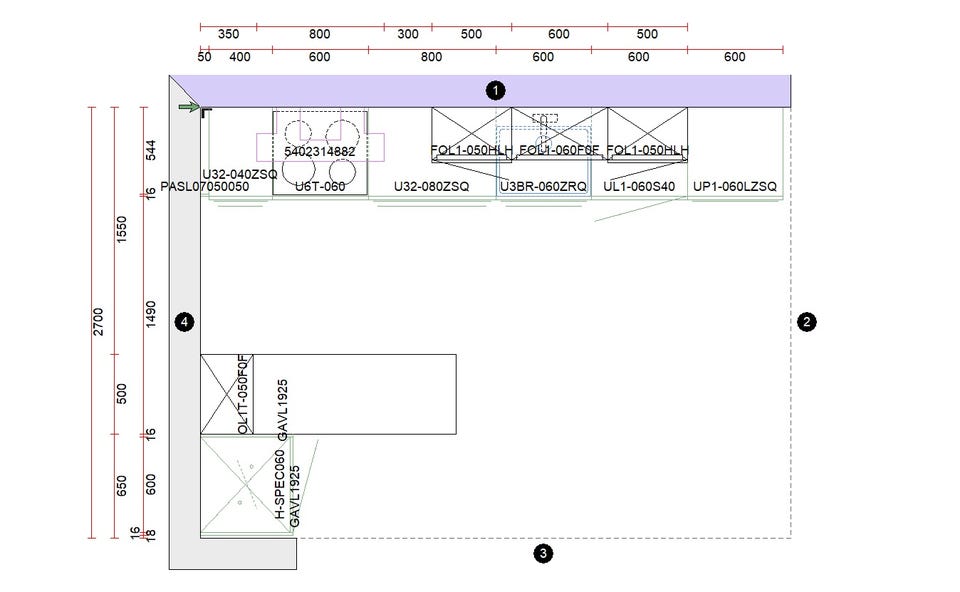This screenshot has width=960, height=592.
Task: Select the U6T-060 cabinet label
Action: click(320, 186)
